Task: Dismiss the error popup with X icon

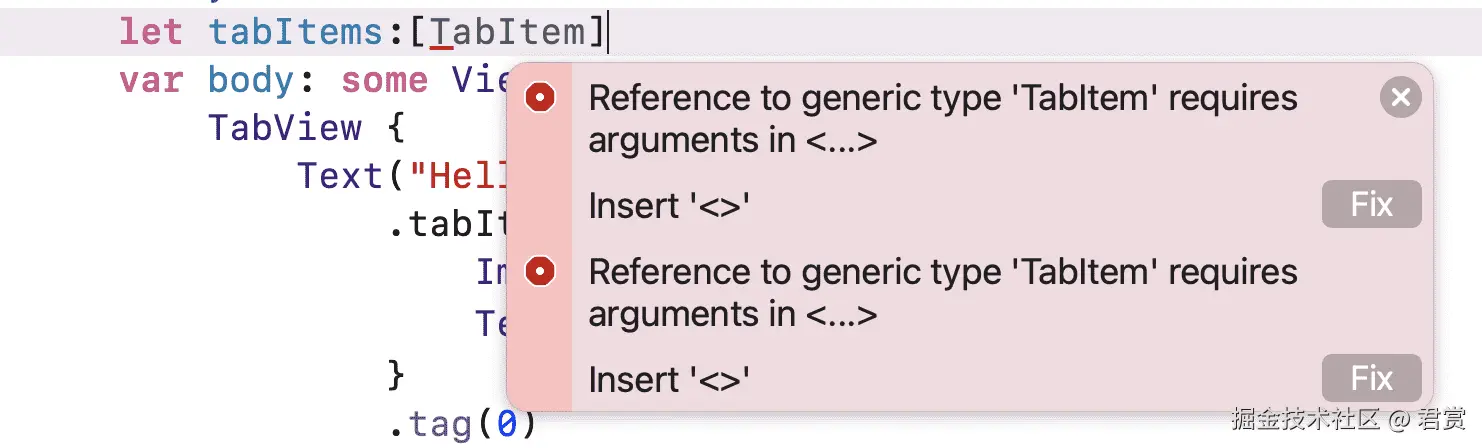Action: click(x=1400, y=98)
